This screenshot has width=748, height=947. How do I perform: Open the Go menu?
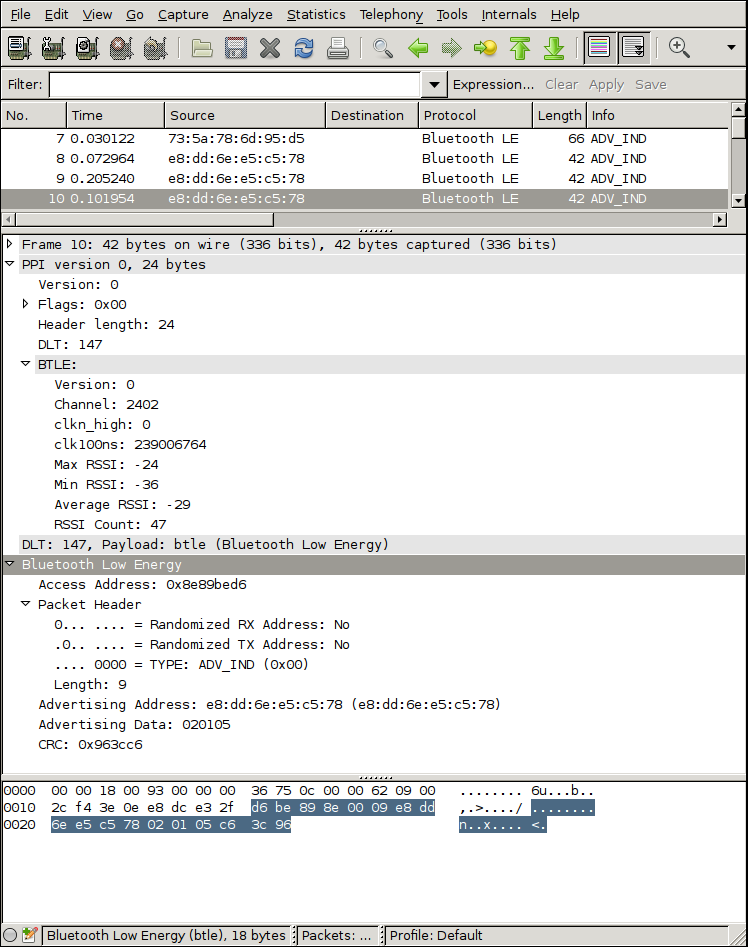(135, 14)
